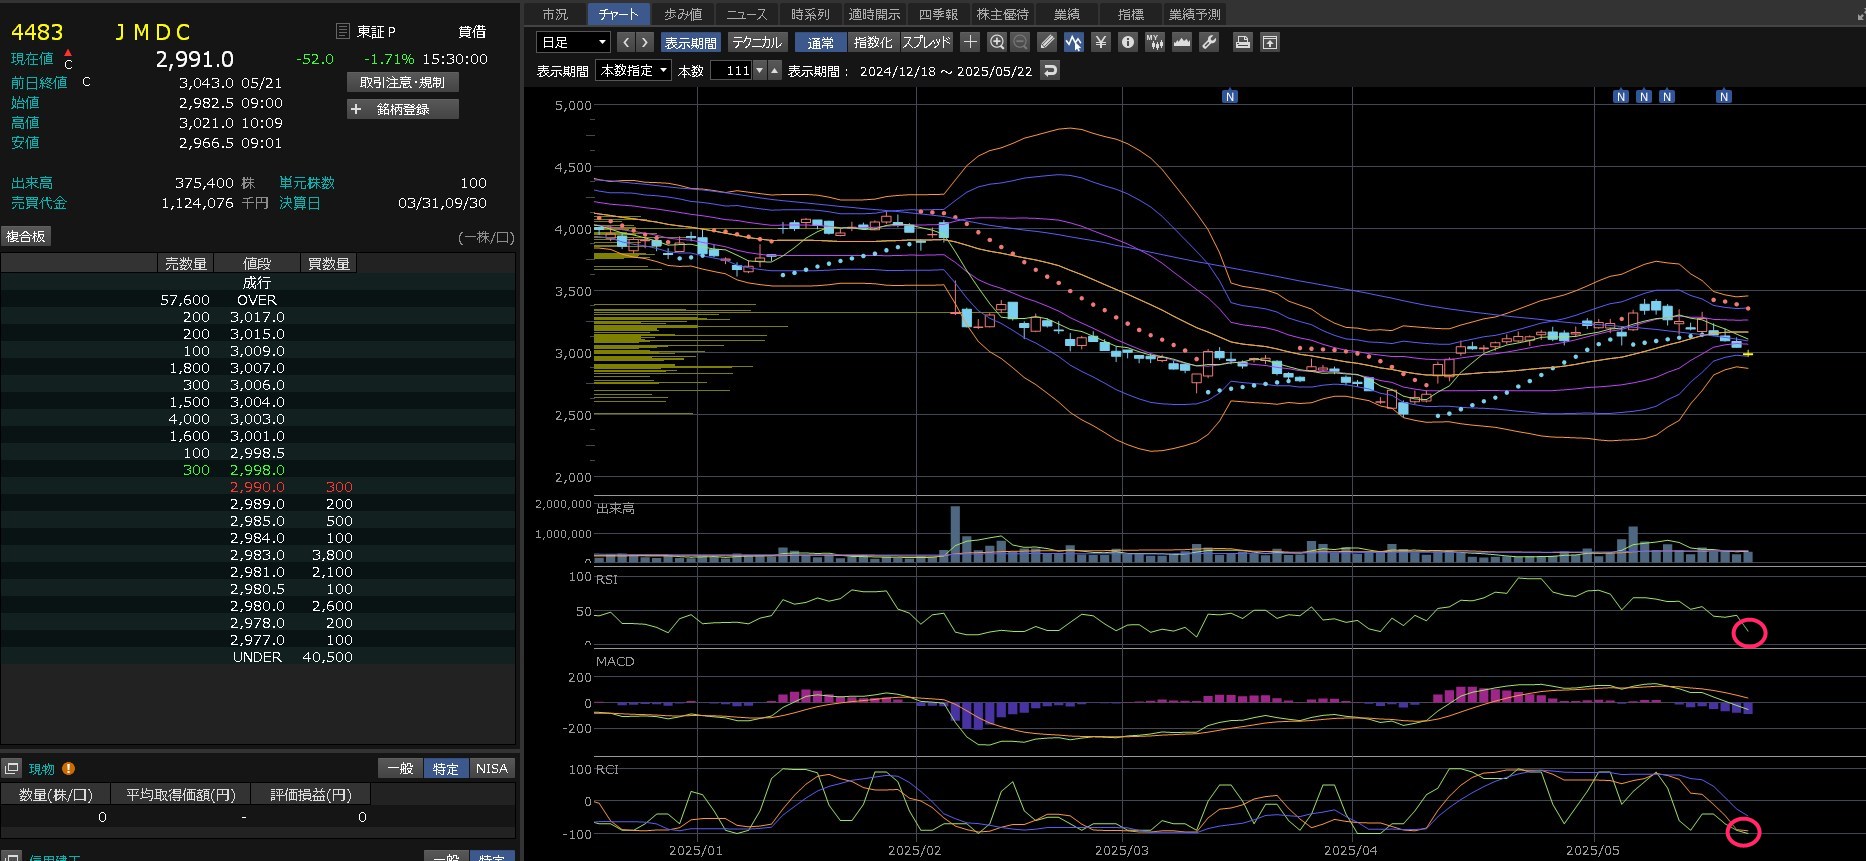
Task: Open chart settings wrench icon
Action: click(1209, 42)
